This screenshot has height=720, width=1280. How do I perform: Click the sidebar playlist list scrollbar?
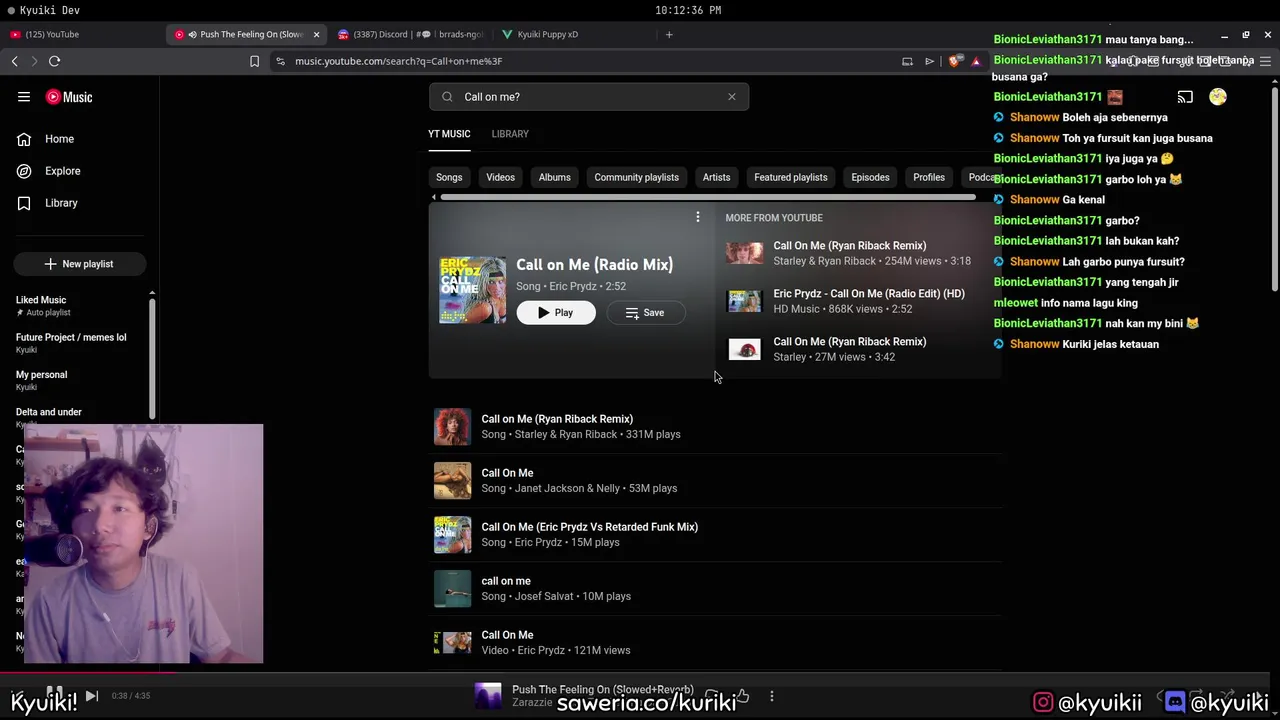point(152,357)
